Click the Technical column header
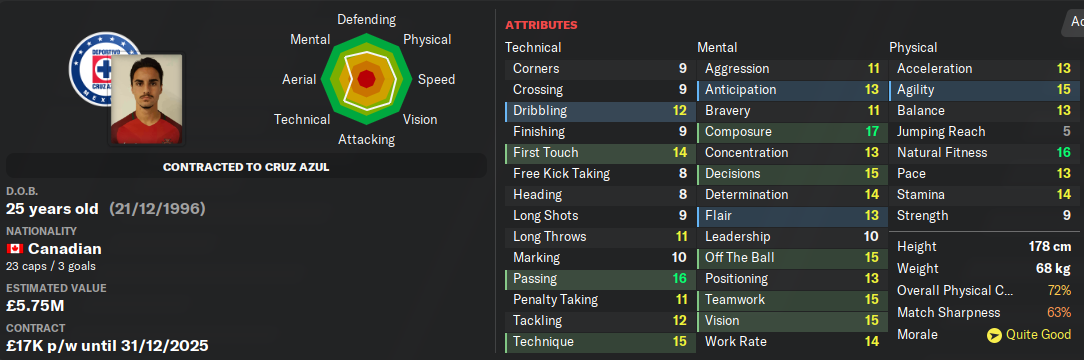1084x360 pixels. click(x=533, y=48)
